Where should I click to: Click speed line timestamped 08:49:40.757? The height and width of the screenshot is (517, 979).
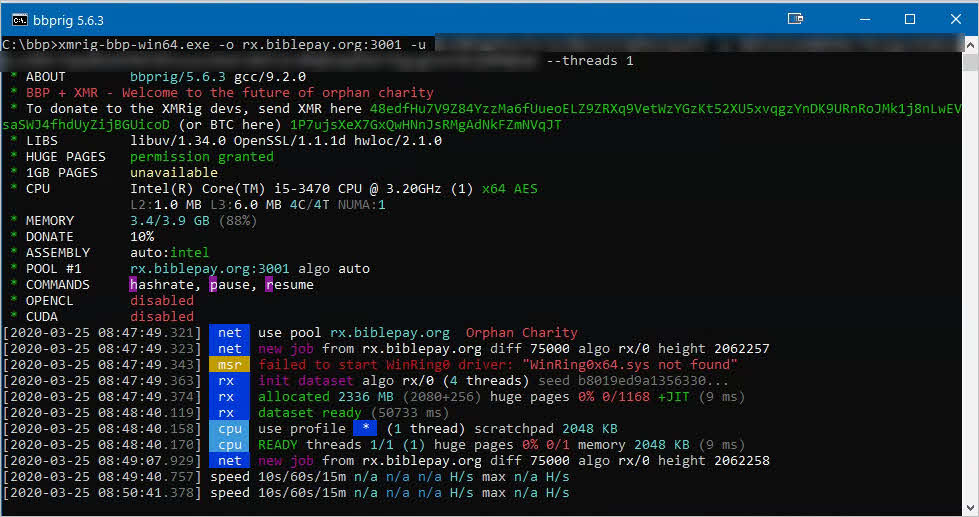286,477
